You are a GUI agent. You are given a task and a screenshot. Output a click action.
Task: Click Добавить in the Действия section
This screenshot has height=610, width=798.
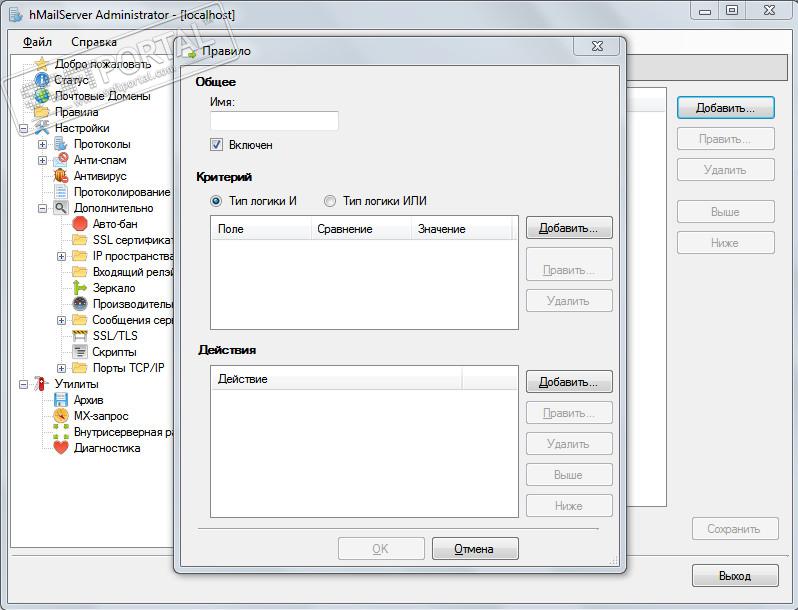[x=569, y=382]
